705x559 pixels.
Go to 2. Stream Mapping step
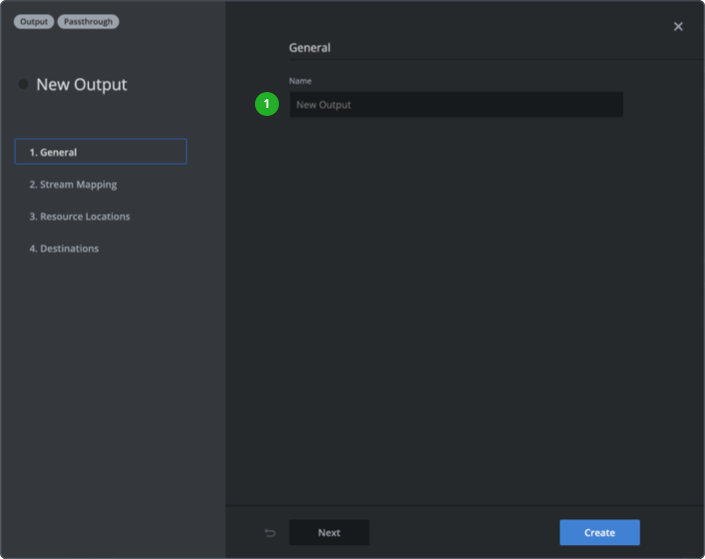(73, 184)
